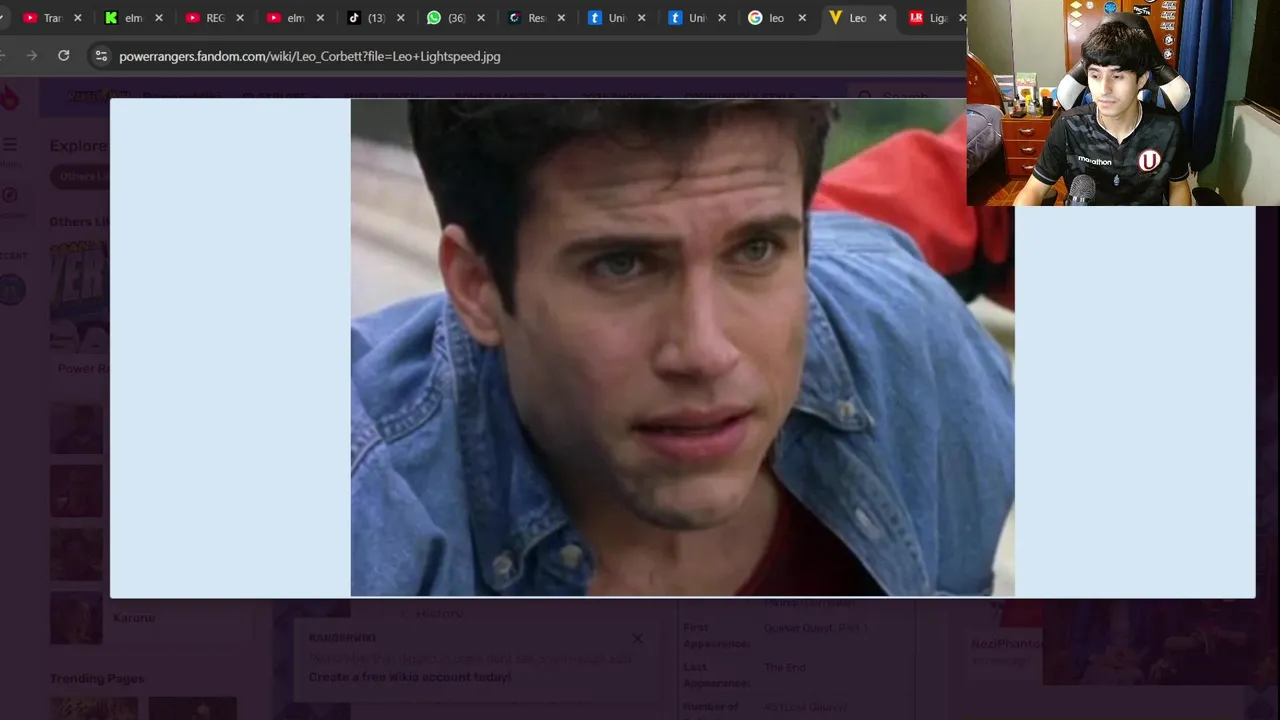The image size is (1280, 720).
Task: Close the WhatsApp (36) tab
Action: coord(481,18)
